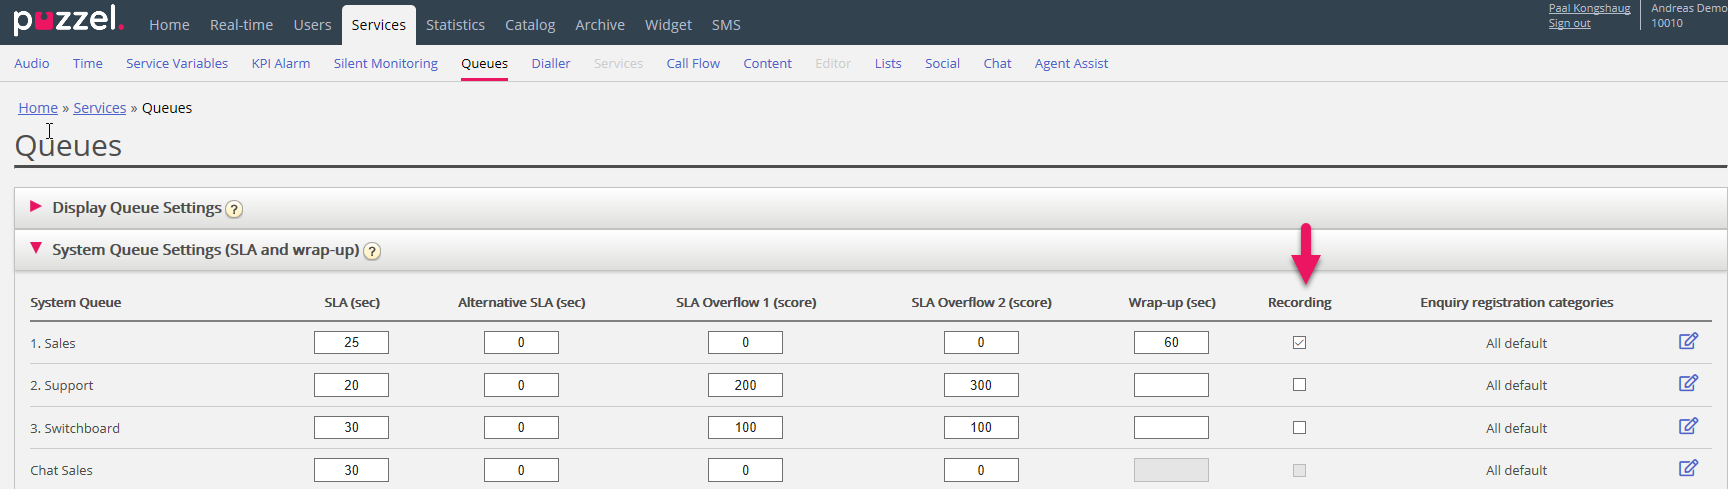Click the Sign out link
This screenshot has width=1728, height=489.
(x=1569, y=24)
